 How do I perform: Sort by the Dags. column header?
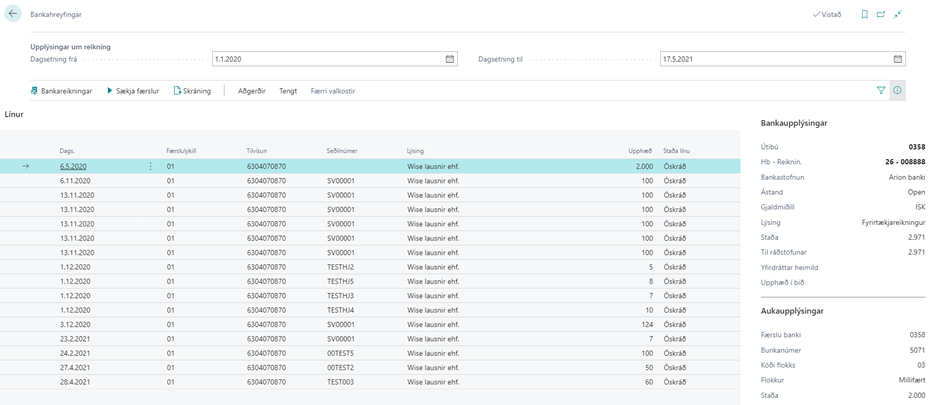[67, 151]
